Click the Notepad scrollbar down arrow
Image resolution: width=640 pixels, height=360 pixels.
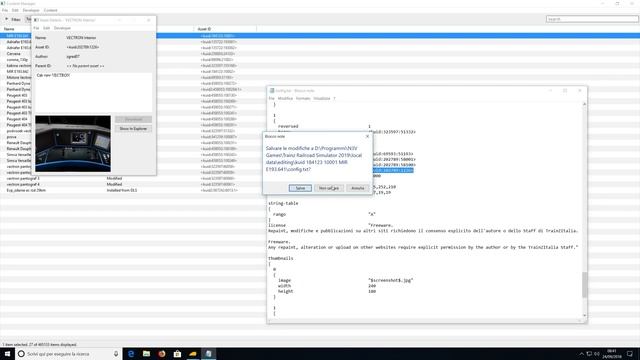pyautogui.click(x=584, y=316)
